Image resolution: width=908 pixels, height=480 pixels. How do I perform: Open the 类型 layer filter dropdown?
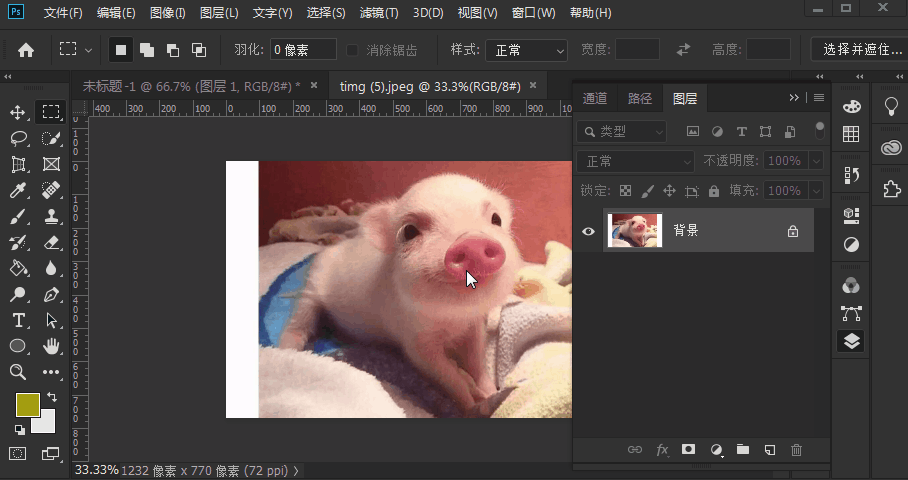coord(621,132)
